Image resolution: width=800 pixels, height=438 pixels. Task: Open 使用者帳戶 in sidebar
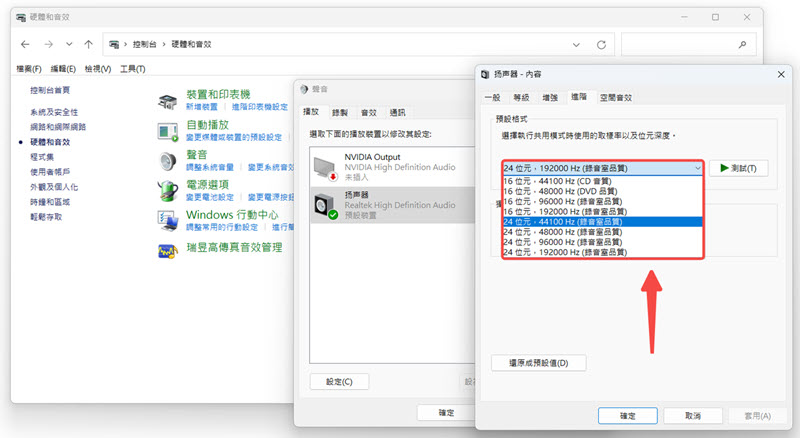point(50,172)
